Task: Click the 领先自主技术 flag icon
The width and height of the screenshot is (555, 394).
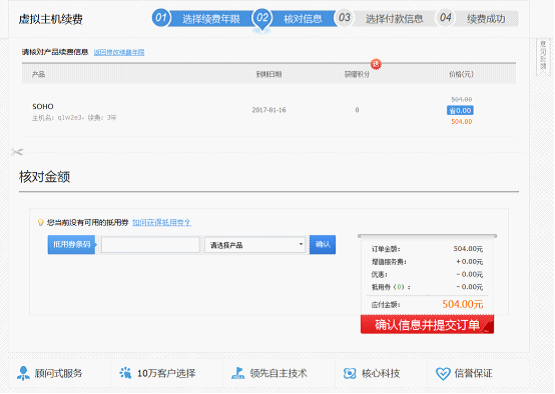Action: [x=238, y=373]
